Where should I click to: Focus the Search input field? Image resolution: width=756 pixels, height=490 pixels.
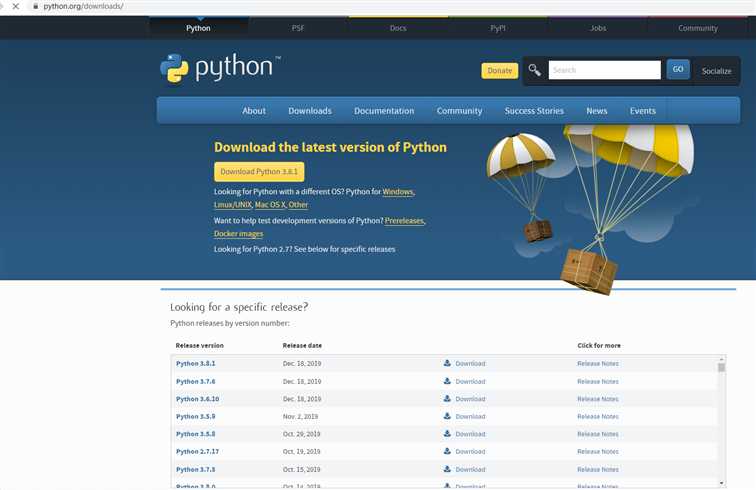click(x=605, y=70)
